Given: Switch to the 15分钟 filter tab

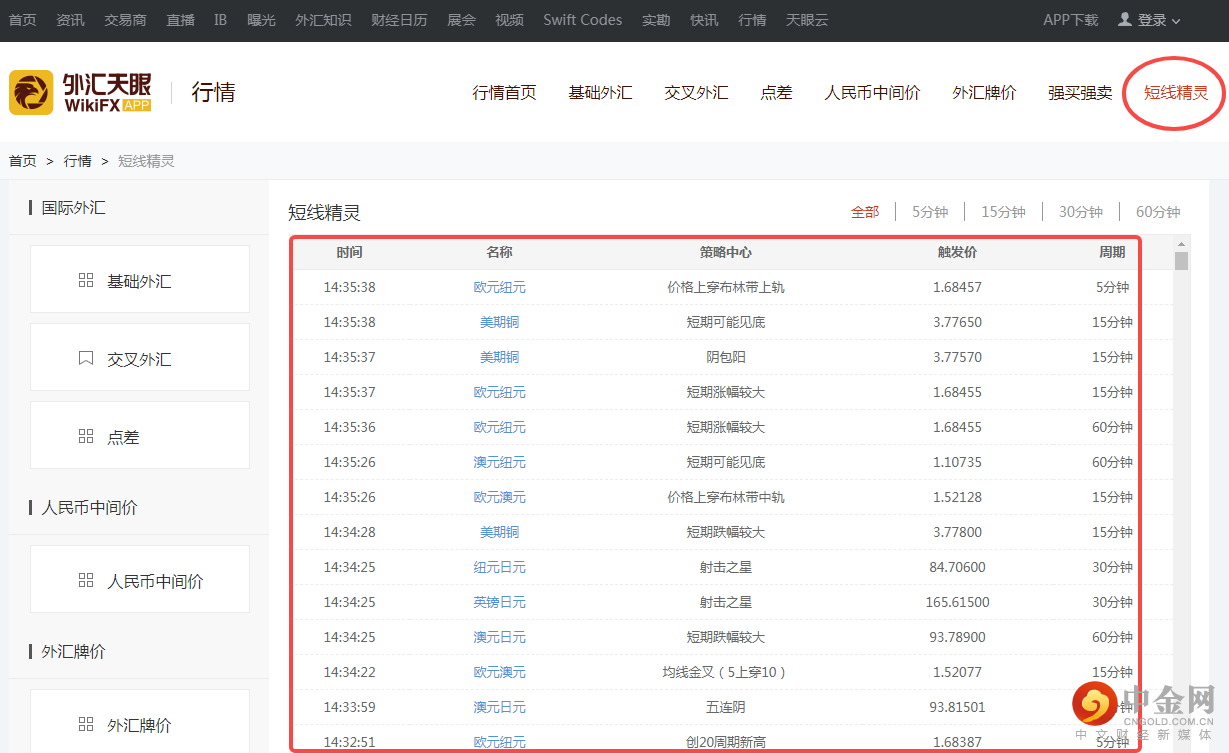Looking at the screenshot, I should (1004, 211).
